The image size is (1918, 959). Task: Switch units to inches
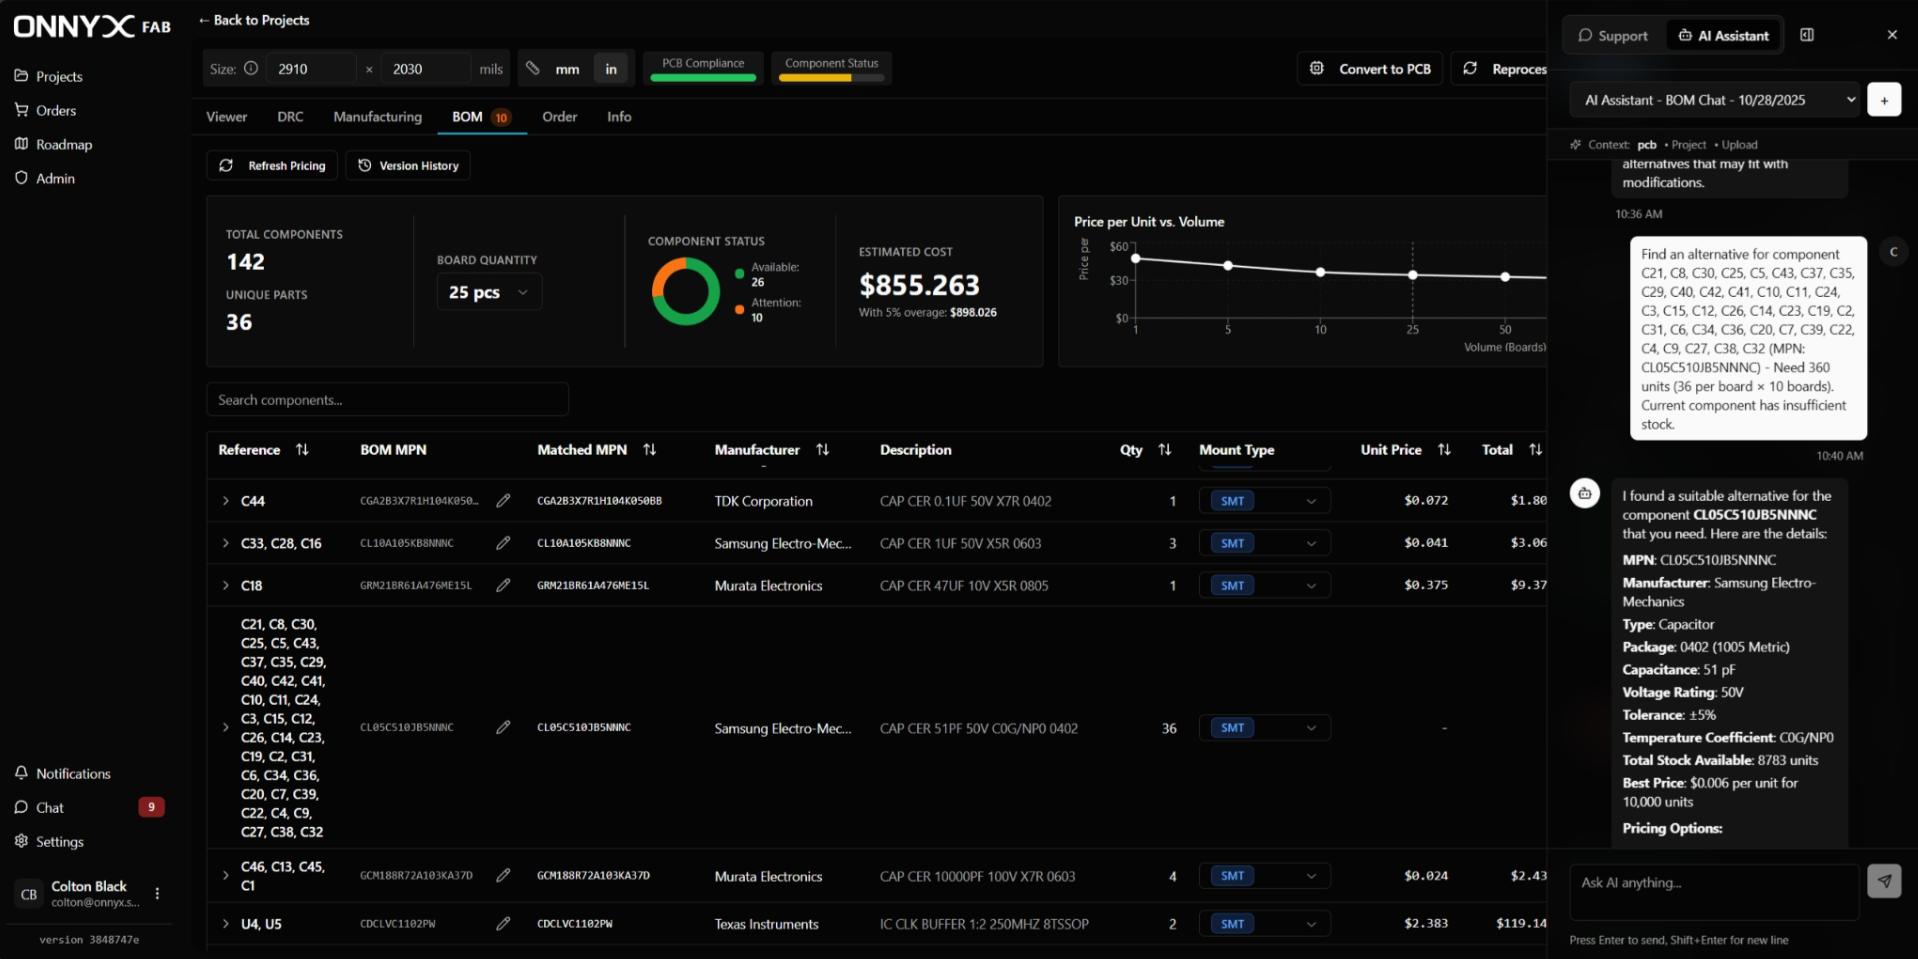pos(611,69)
